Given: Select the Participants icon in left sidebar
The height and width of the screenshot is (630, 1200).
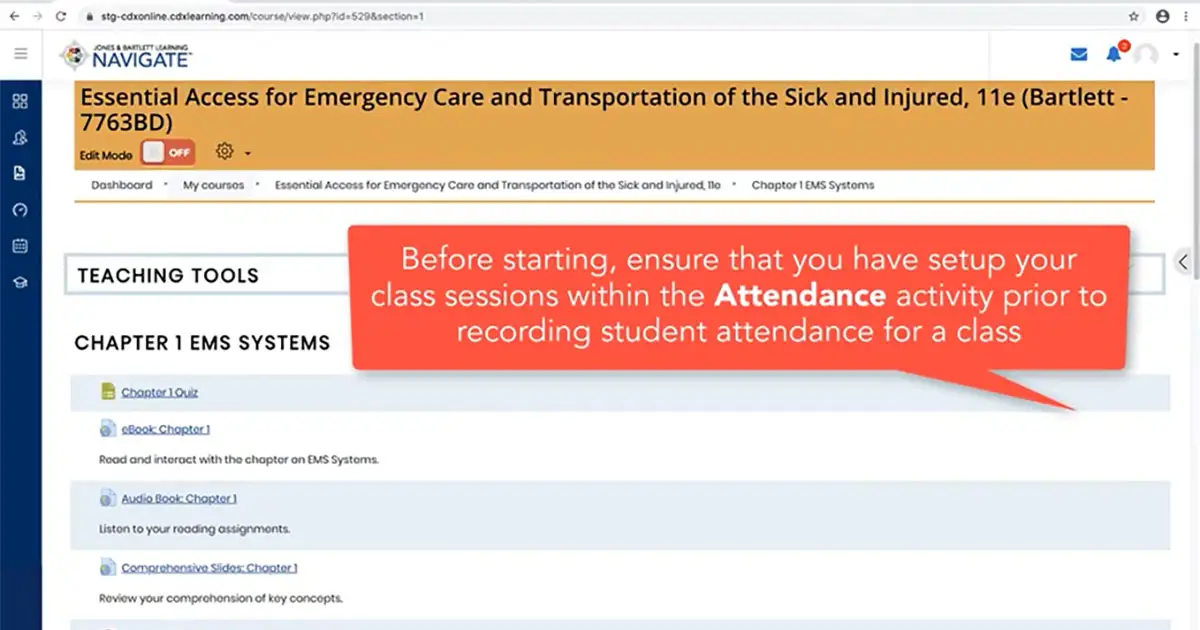Looking at the screenshot, I should point(21,137).
